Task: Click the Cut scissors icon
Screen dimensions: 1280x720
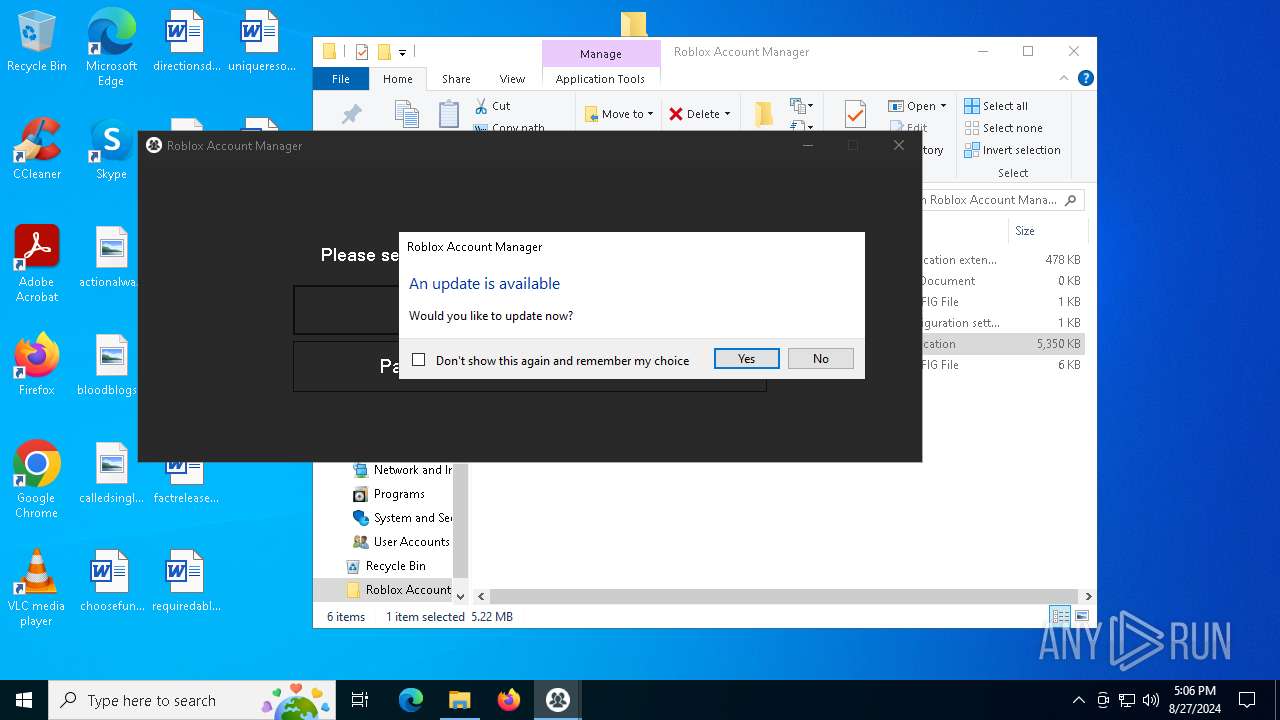Action: pos(481,106)
